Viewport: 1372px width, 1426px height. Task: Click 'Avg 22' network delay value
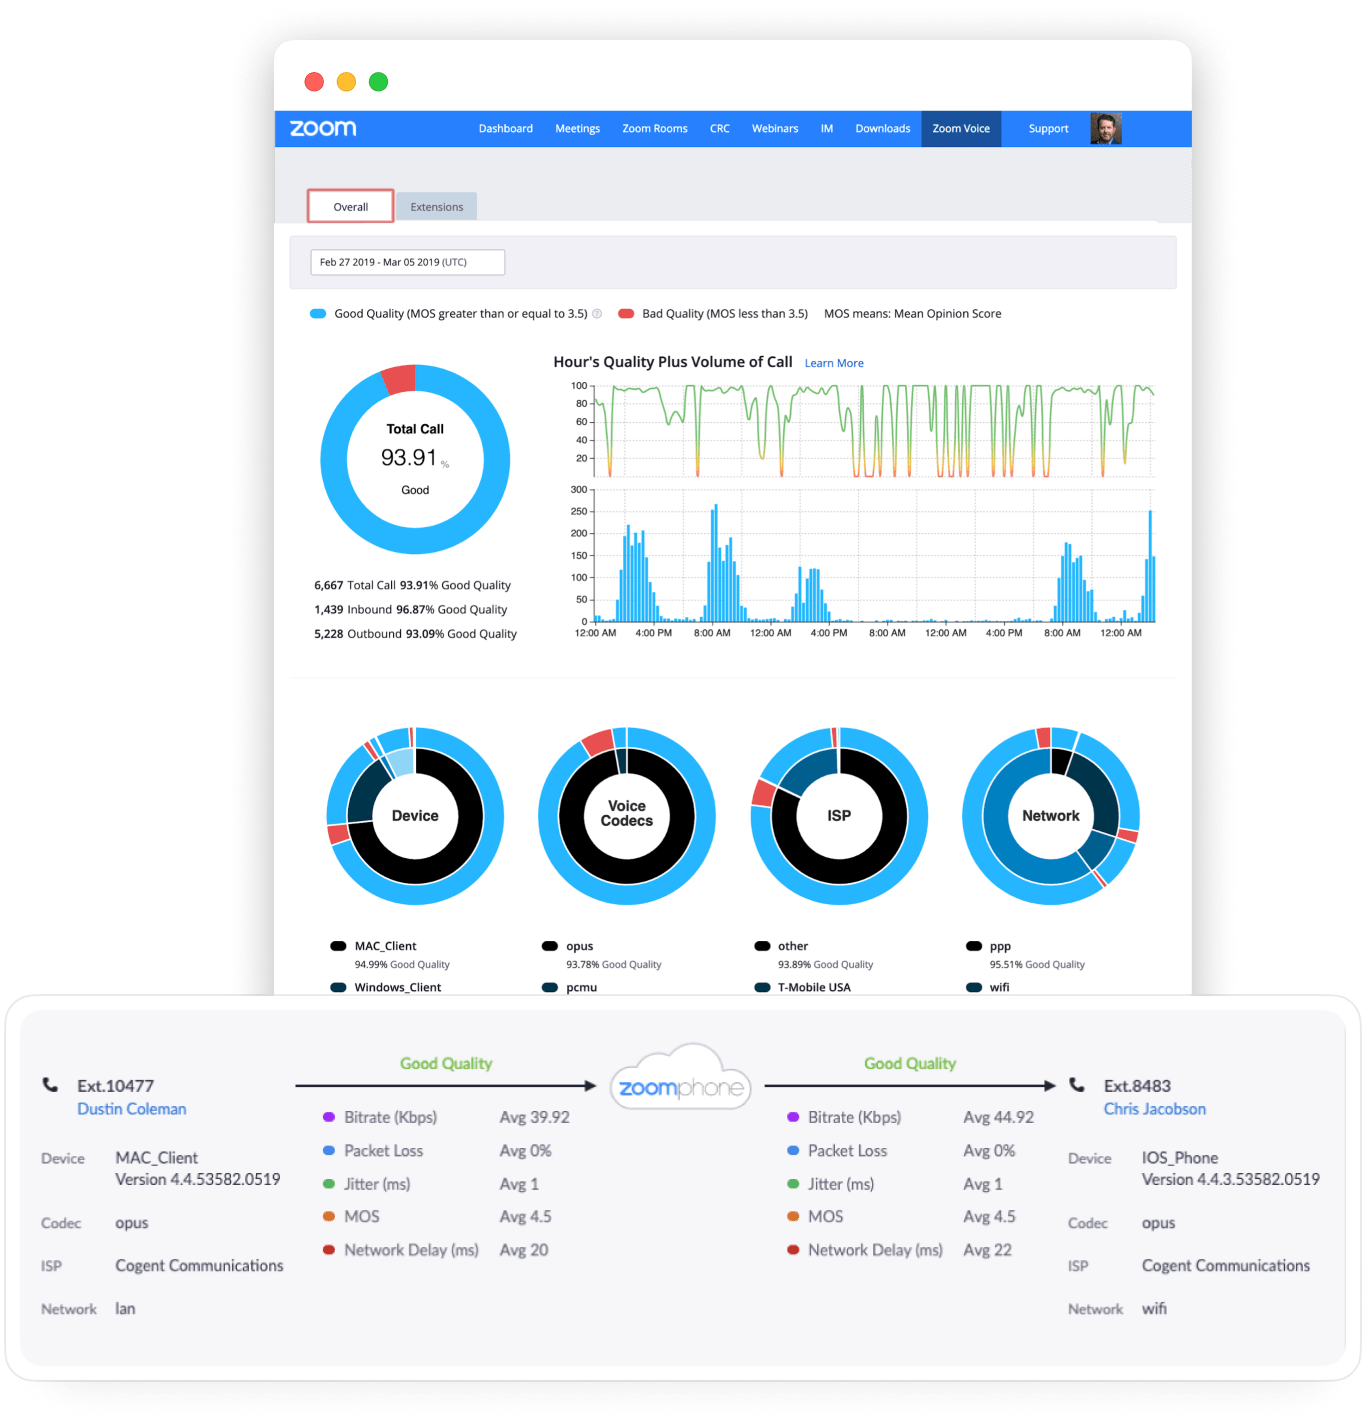click(987, 1250)
